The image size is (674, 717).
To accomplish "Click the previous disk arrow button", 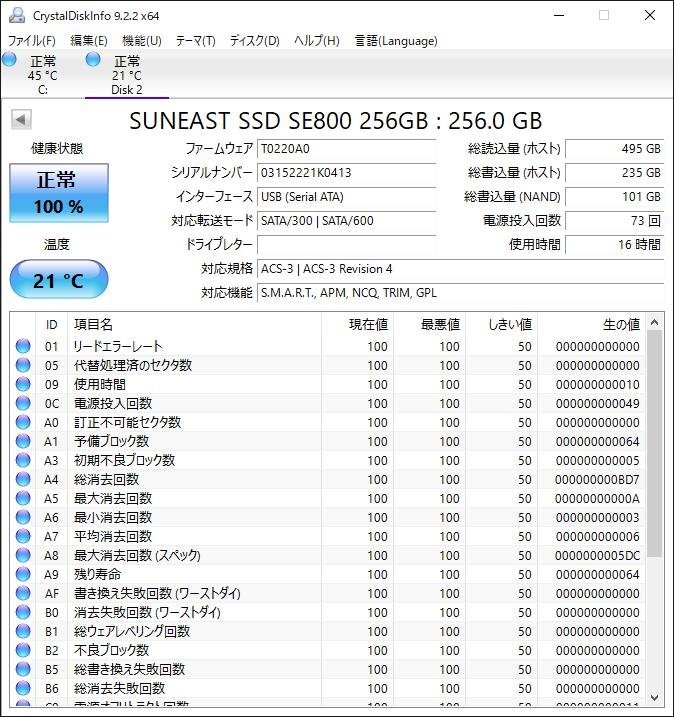I will (21, 120).
